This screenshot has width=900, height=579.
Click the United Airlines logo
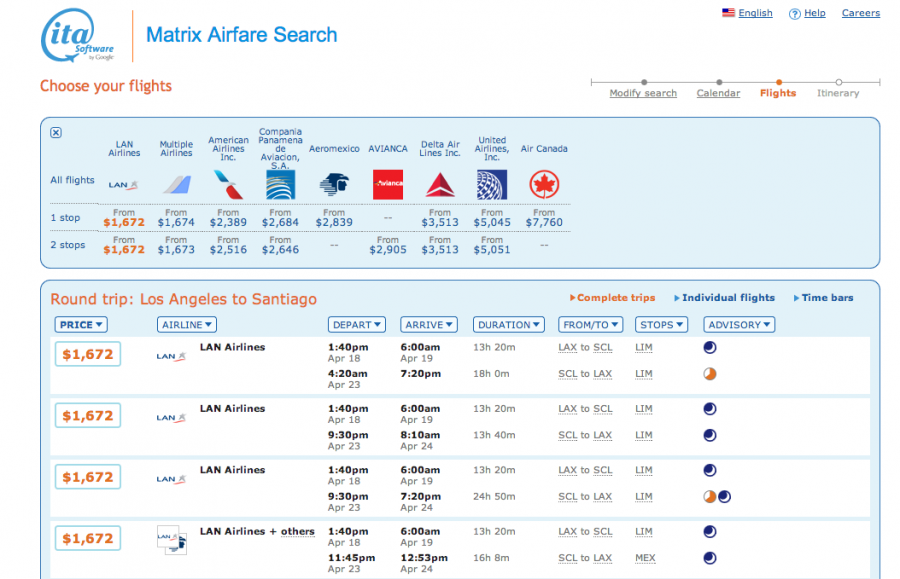click(x=491, y=184)
